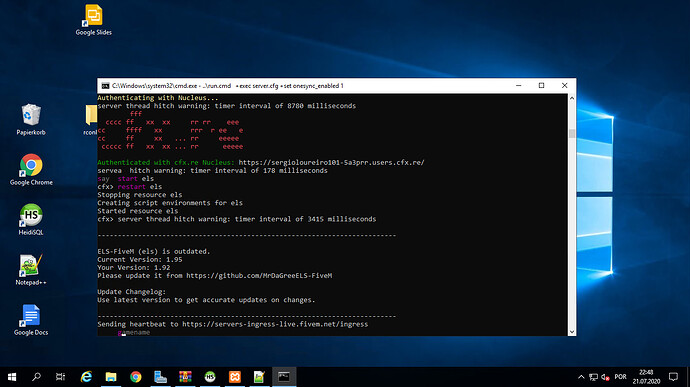The width and height of the screenshot is (690, 387).
Task: Open the WinRAR taskbar icon
Action: pyautogui.click(x=185, y=377)
